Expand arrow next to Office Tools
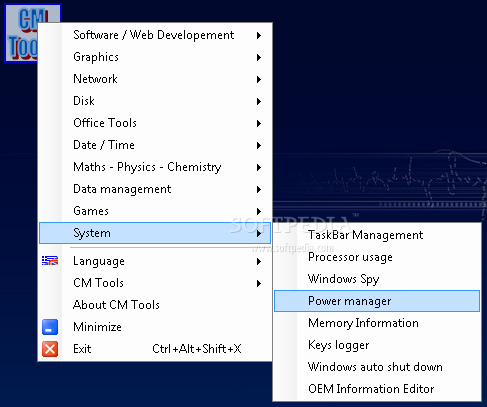 coord(259,123)
